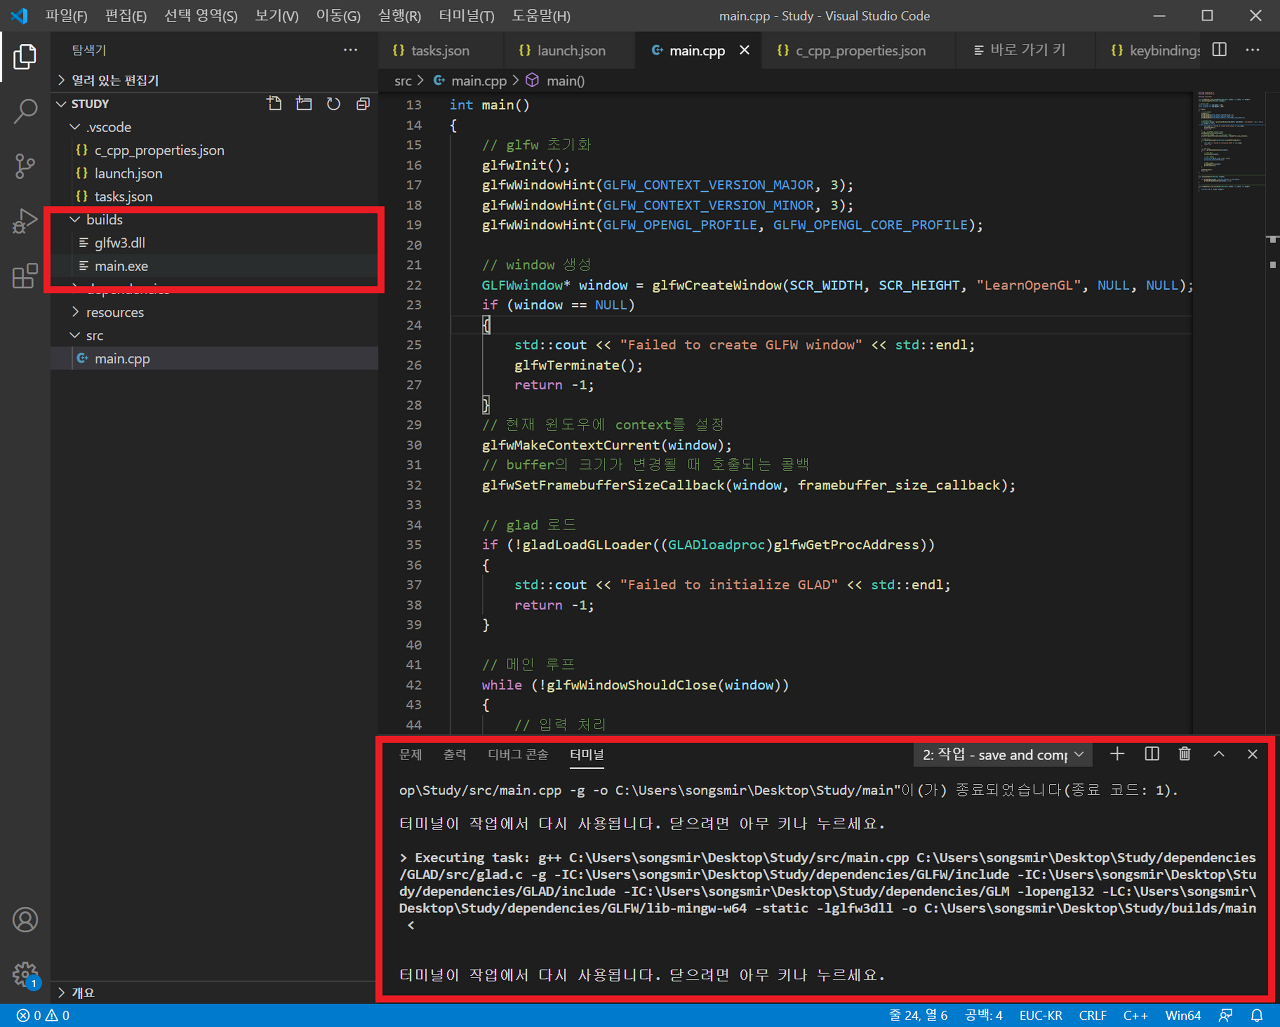Click the Extensions icon
This screenshot has height=1027, width=1280.
25,276
